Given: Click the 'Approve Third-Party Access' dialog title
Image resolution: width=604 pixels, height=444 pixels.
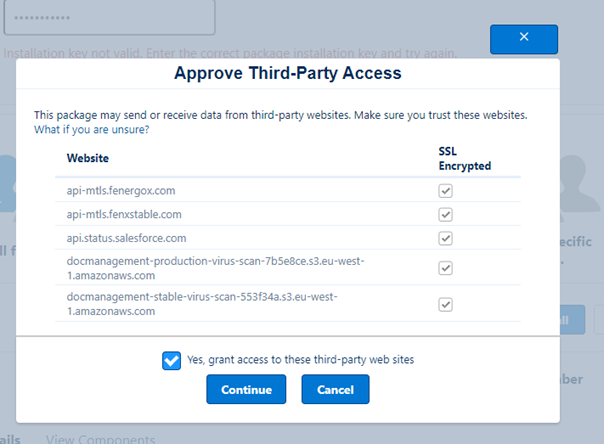Looking at the screenshot, I should pyautogui.click(x=288, y=73).
